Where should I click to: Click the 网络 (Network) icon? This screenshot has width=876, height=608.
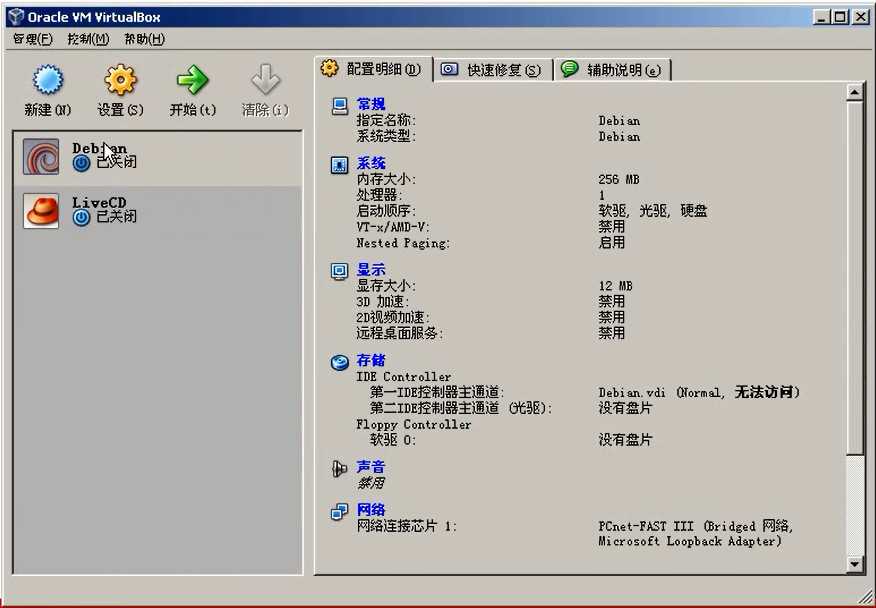(339, 511)
